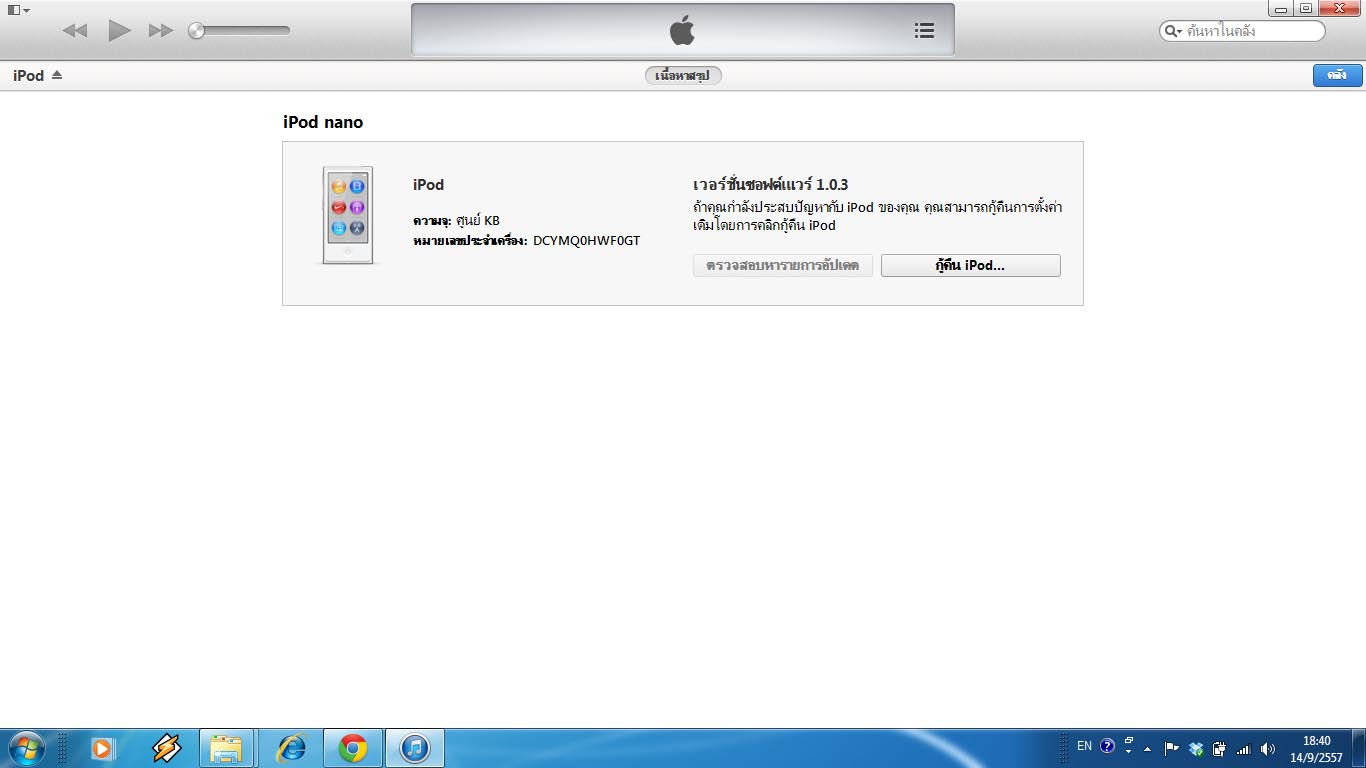Click the iPod nano heading

[x=323, y=122]
